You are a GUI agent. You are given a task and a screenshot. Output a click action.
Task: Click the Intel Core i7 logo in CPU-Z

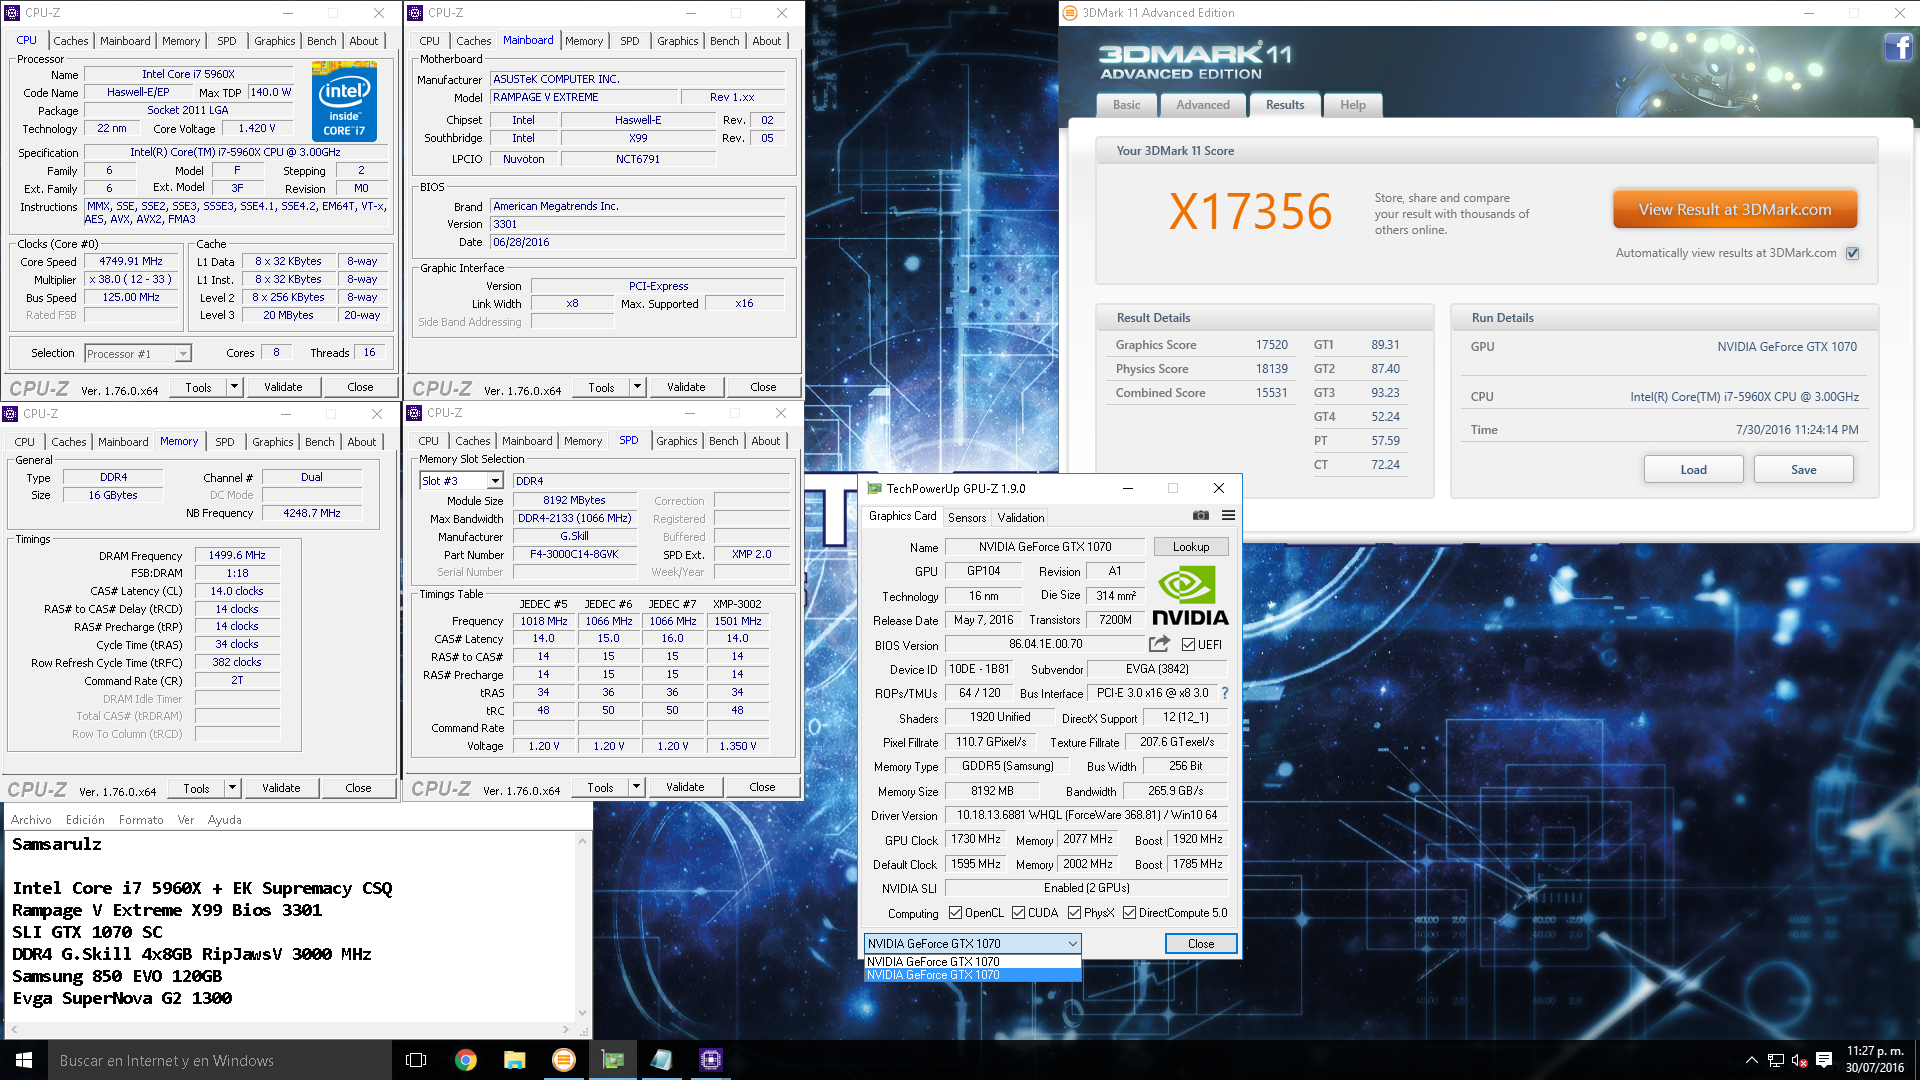coord(344,100)
